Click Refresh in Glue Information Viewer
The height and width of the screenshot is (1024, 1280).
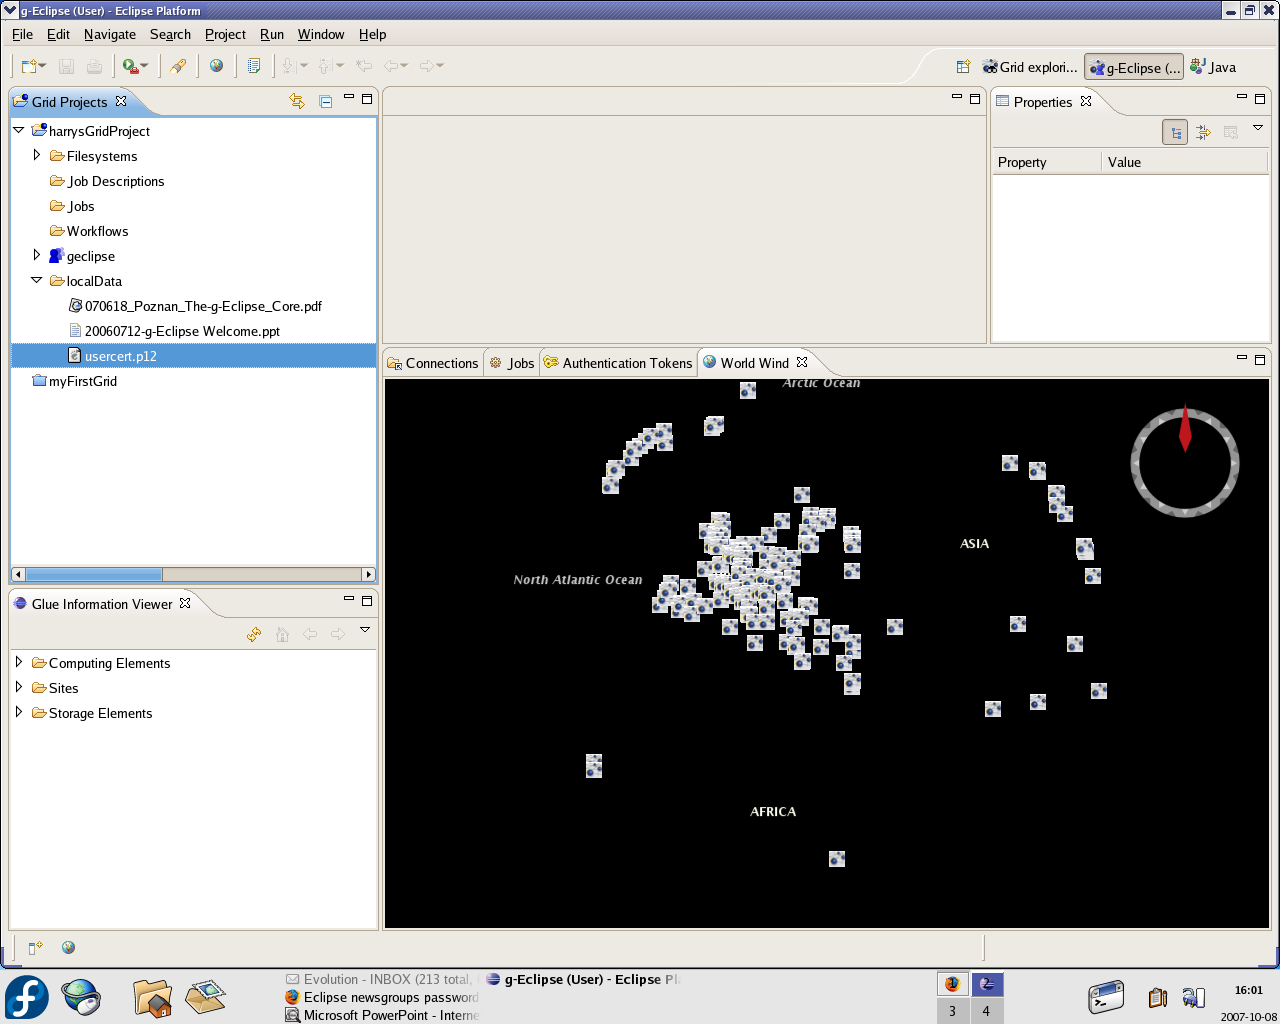click(254, 634)
